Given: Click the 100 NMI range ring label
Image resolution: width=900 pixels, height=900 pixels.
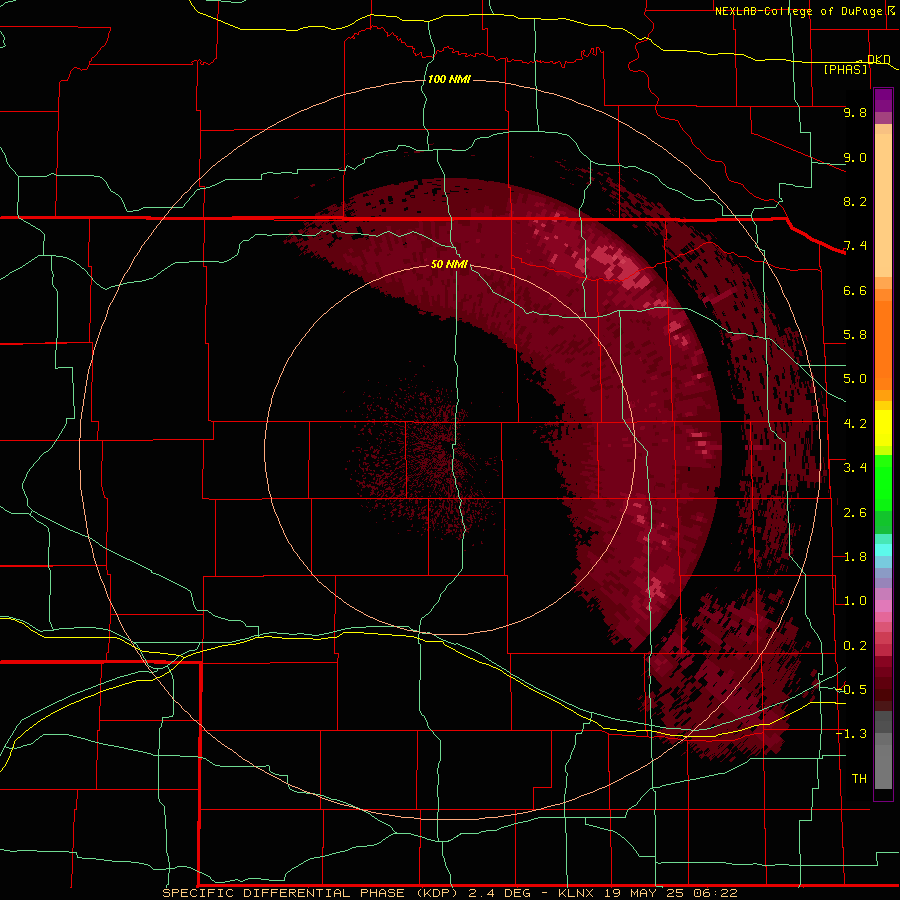Looking at the screenshot, I should [449, 79].
